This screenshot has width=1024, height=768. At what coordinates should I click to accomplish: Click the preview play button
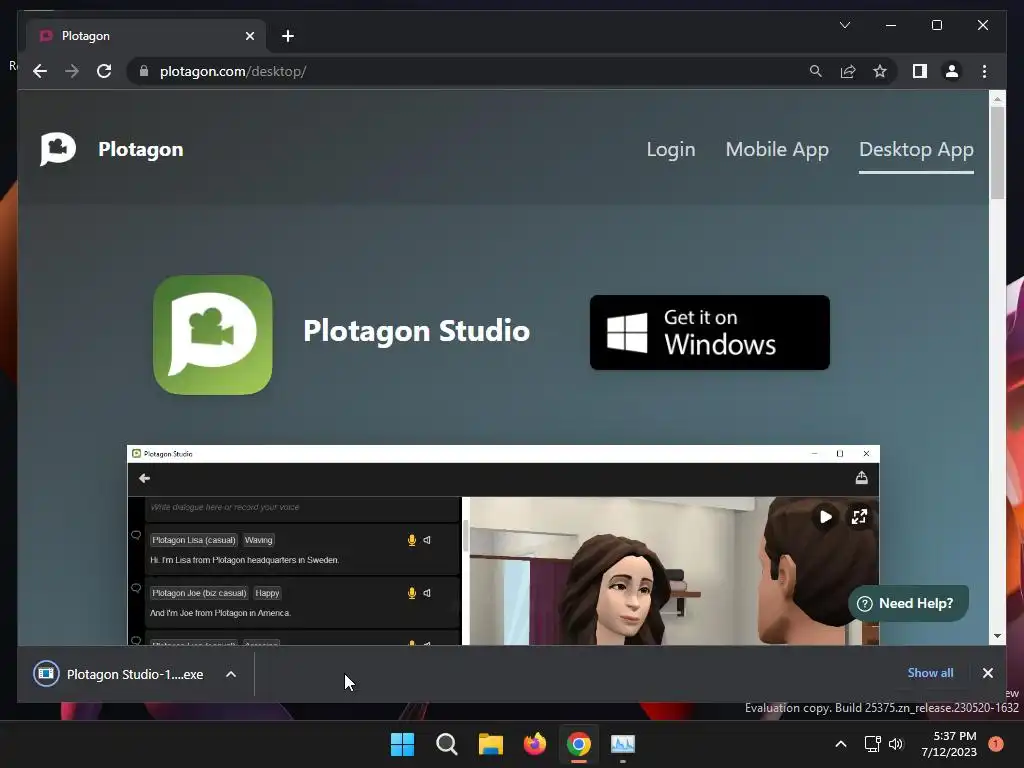(825, 517)
